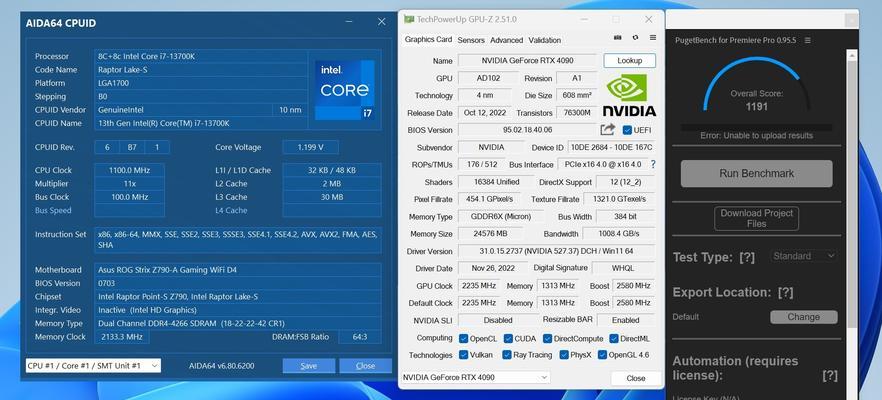
Task: Toggle the DirectML checkbox
Action: [614, 339]
